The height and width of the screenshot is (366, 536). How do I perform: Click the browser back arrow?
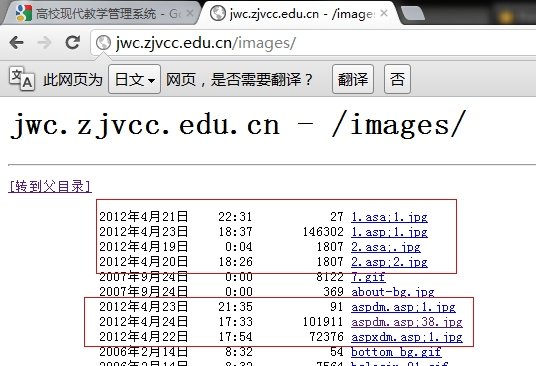(x=16, y=43)
